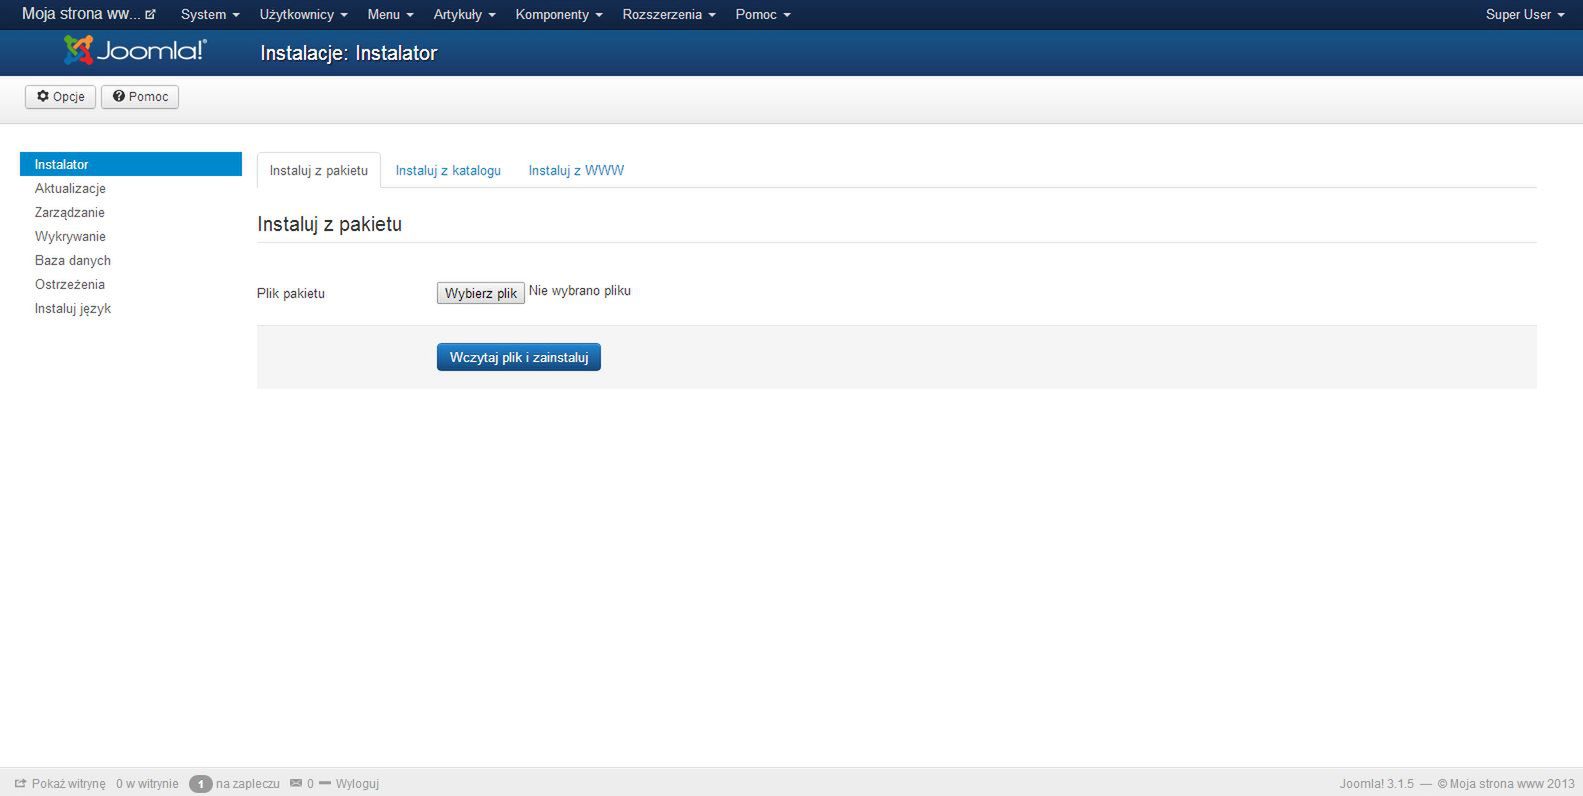
Task: Expand the Artykuły dropdown
Action: pyautogui.click(x=464, y=15)
